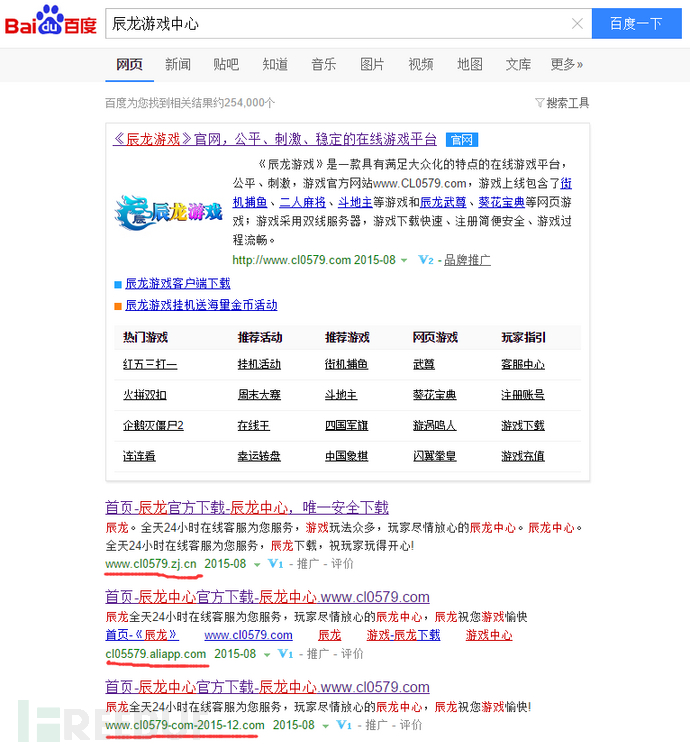Switch to the 贴吧 tab
The width and height of the screenshot is (690, 749).
226,64
